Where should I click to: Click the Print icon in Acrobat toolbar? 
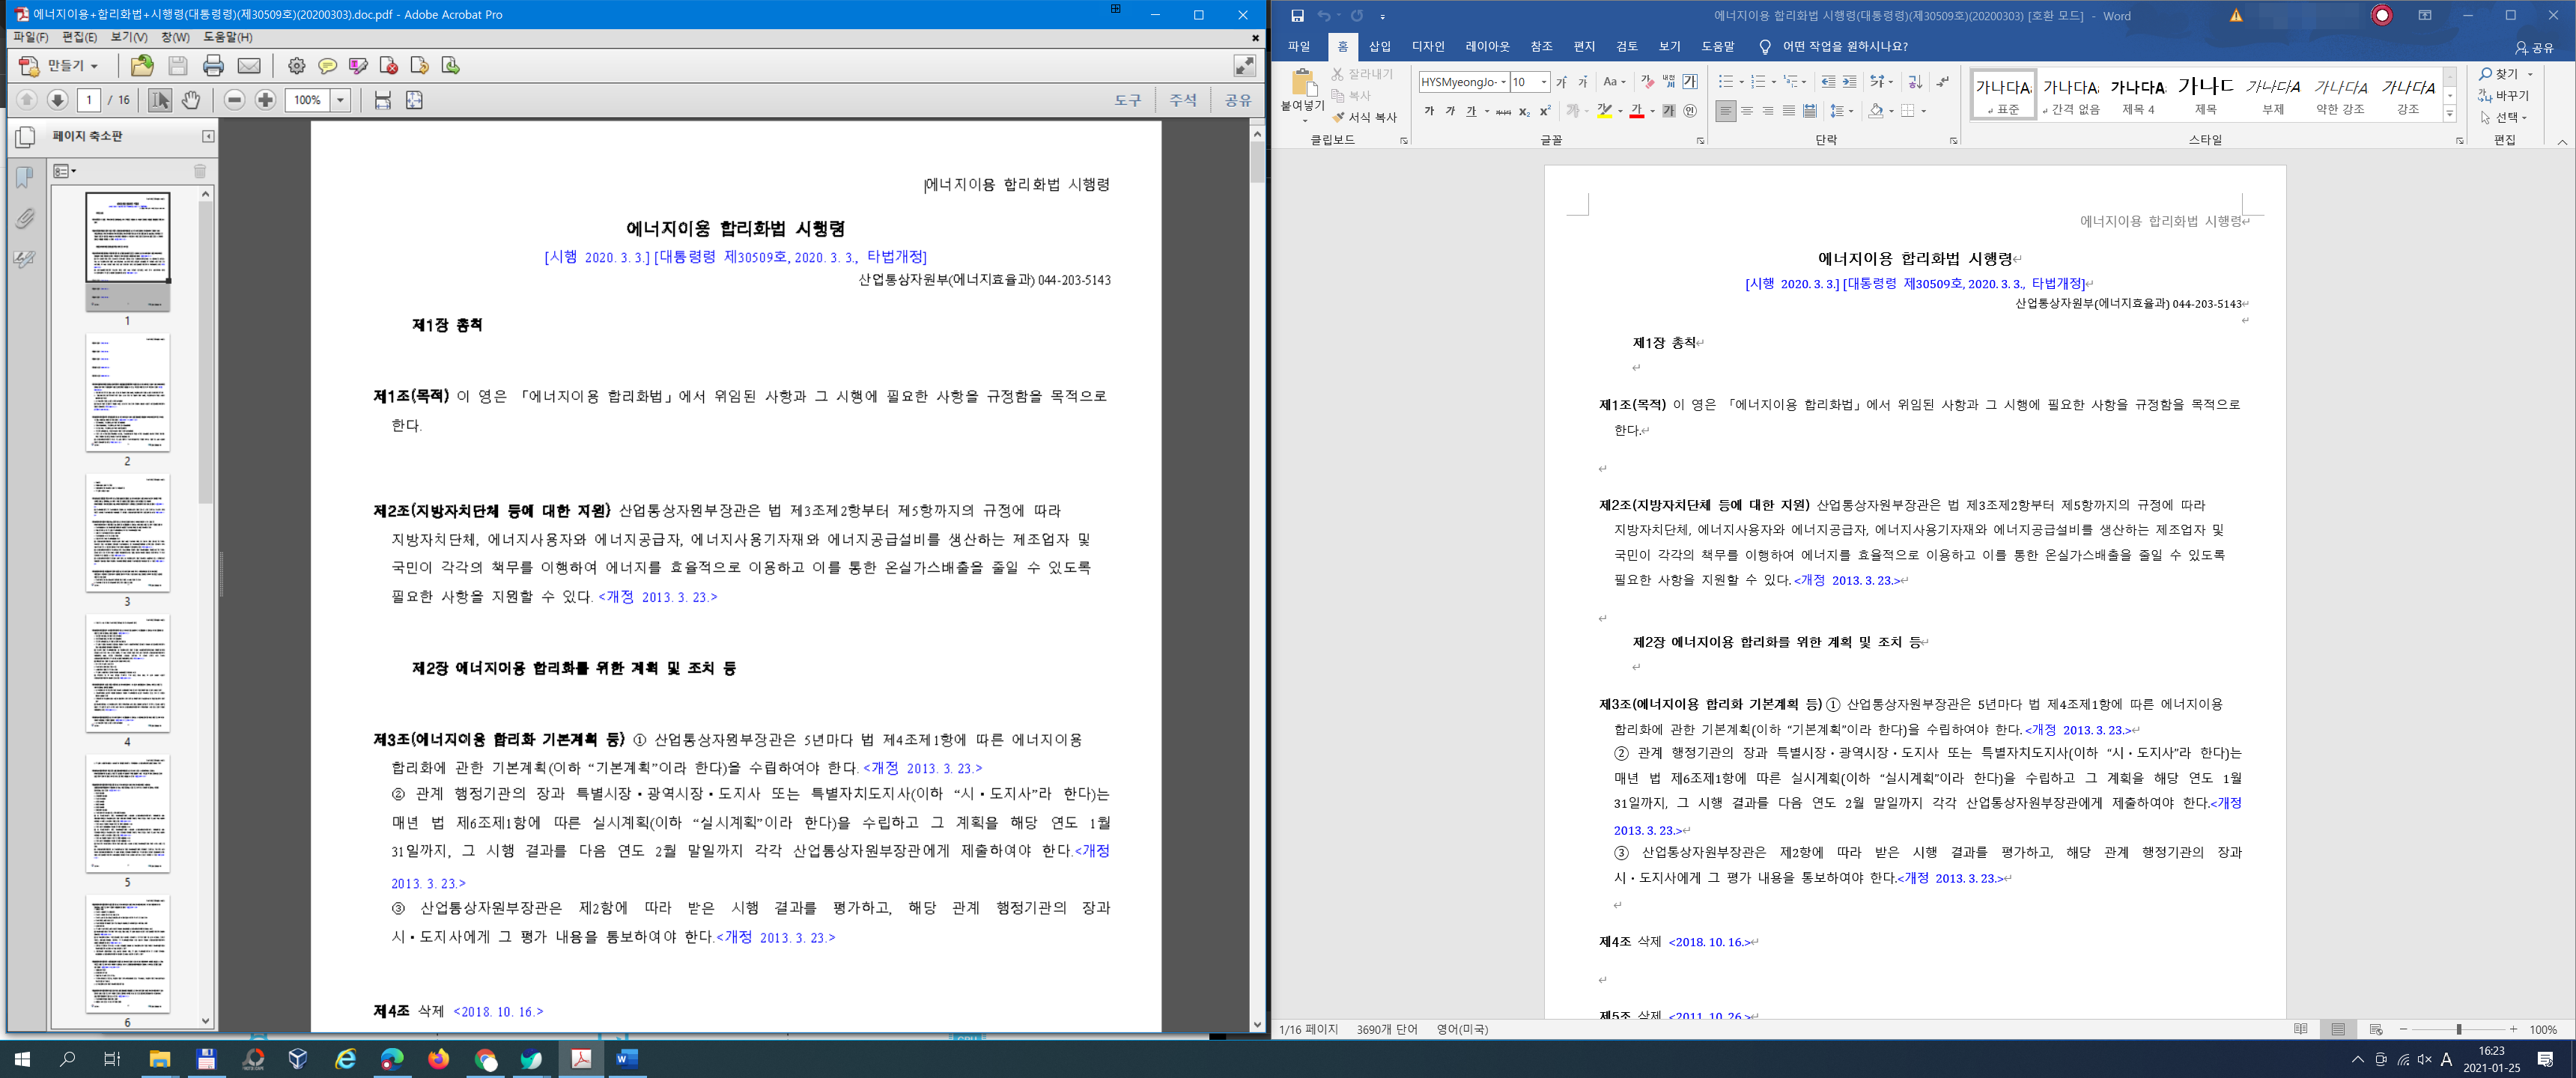coord(213,66)
